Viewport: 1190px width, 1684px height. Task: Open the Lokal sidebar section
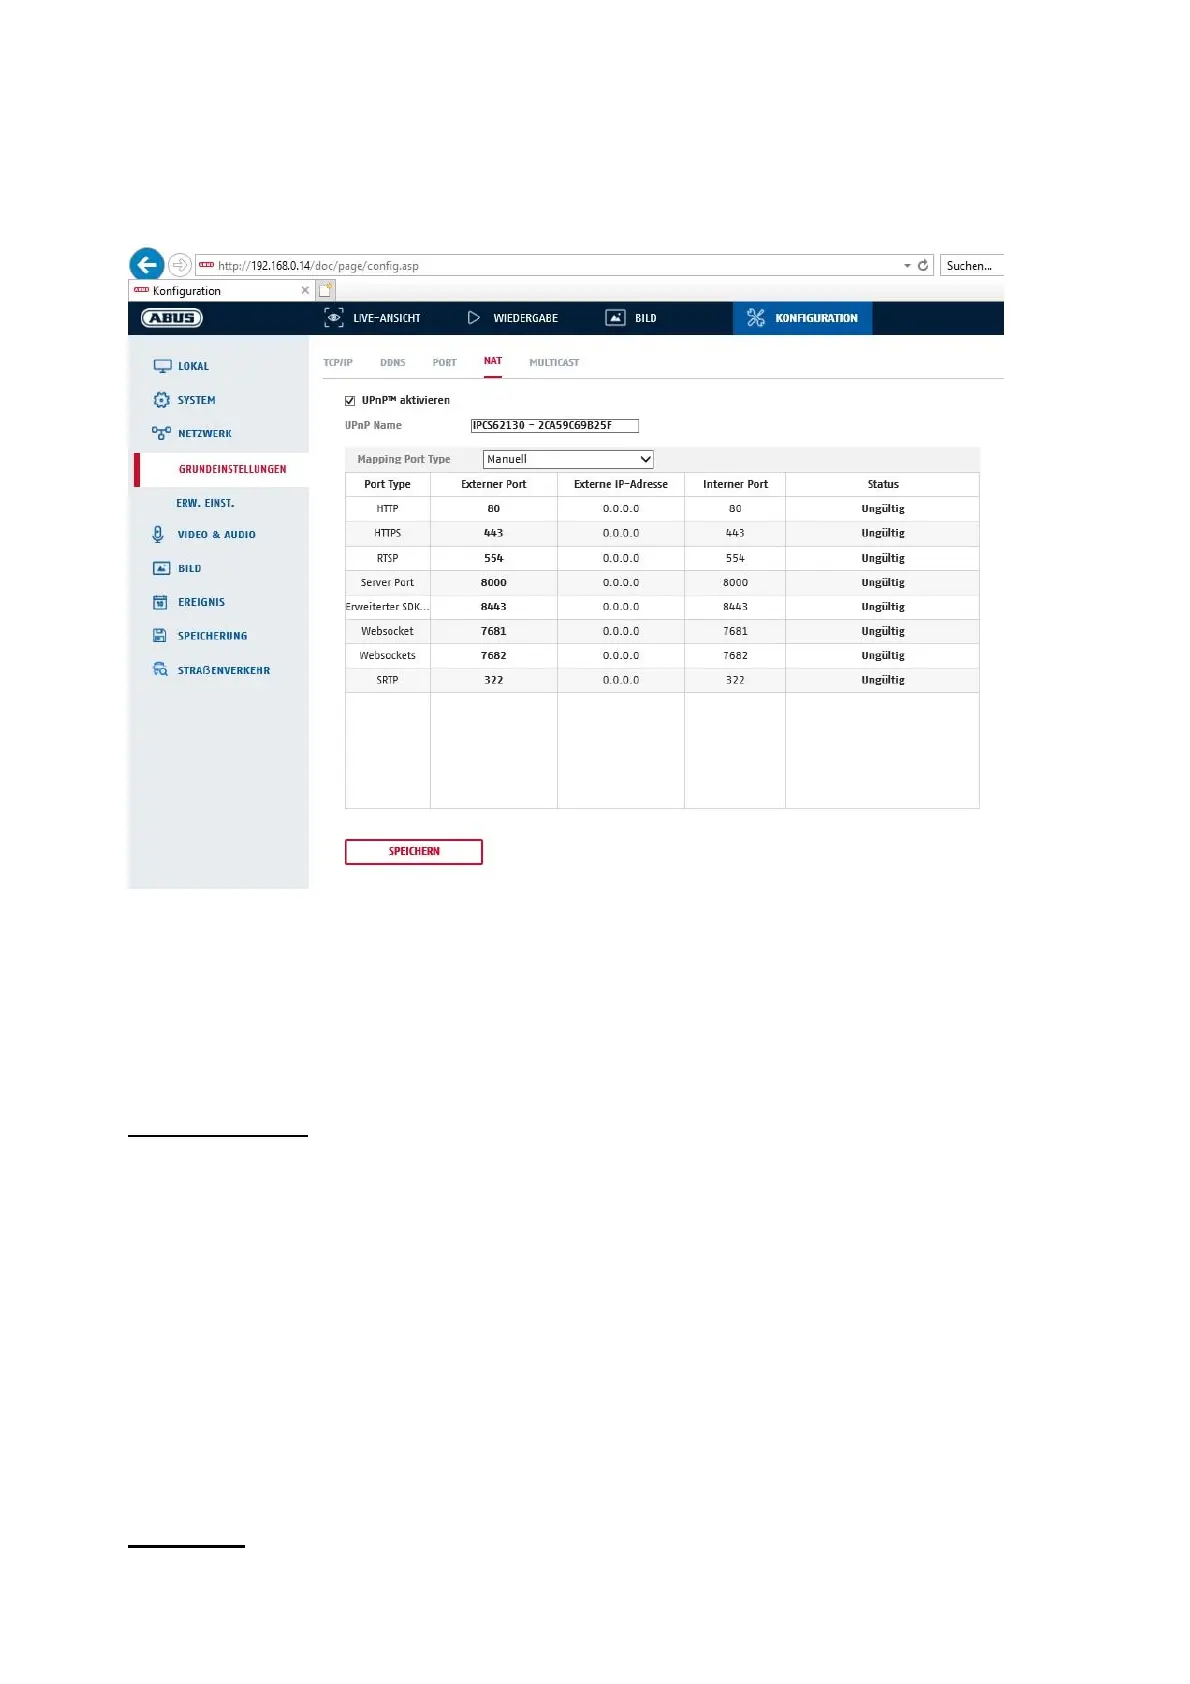tap(193, 366)
